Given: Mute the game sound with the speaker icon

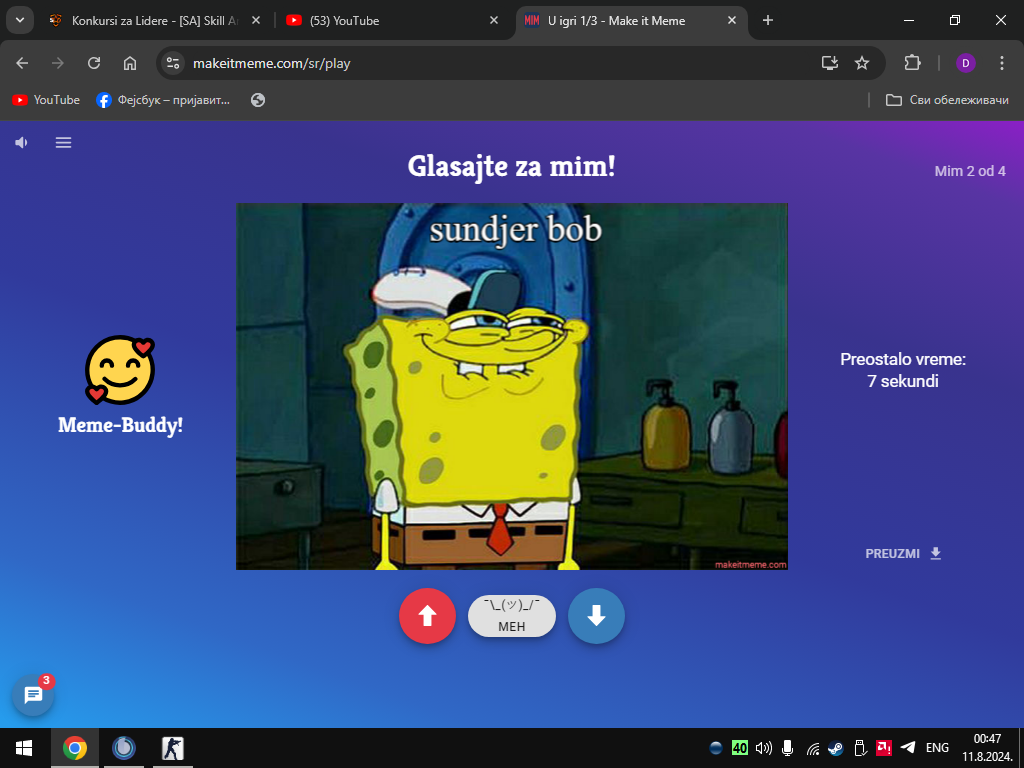Looking at the screenshot, I should pyautogui.click(x=22, y=142).
